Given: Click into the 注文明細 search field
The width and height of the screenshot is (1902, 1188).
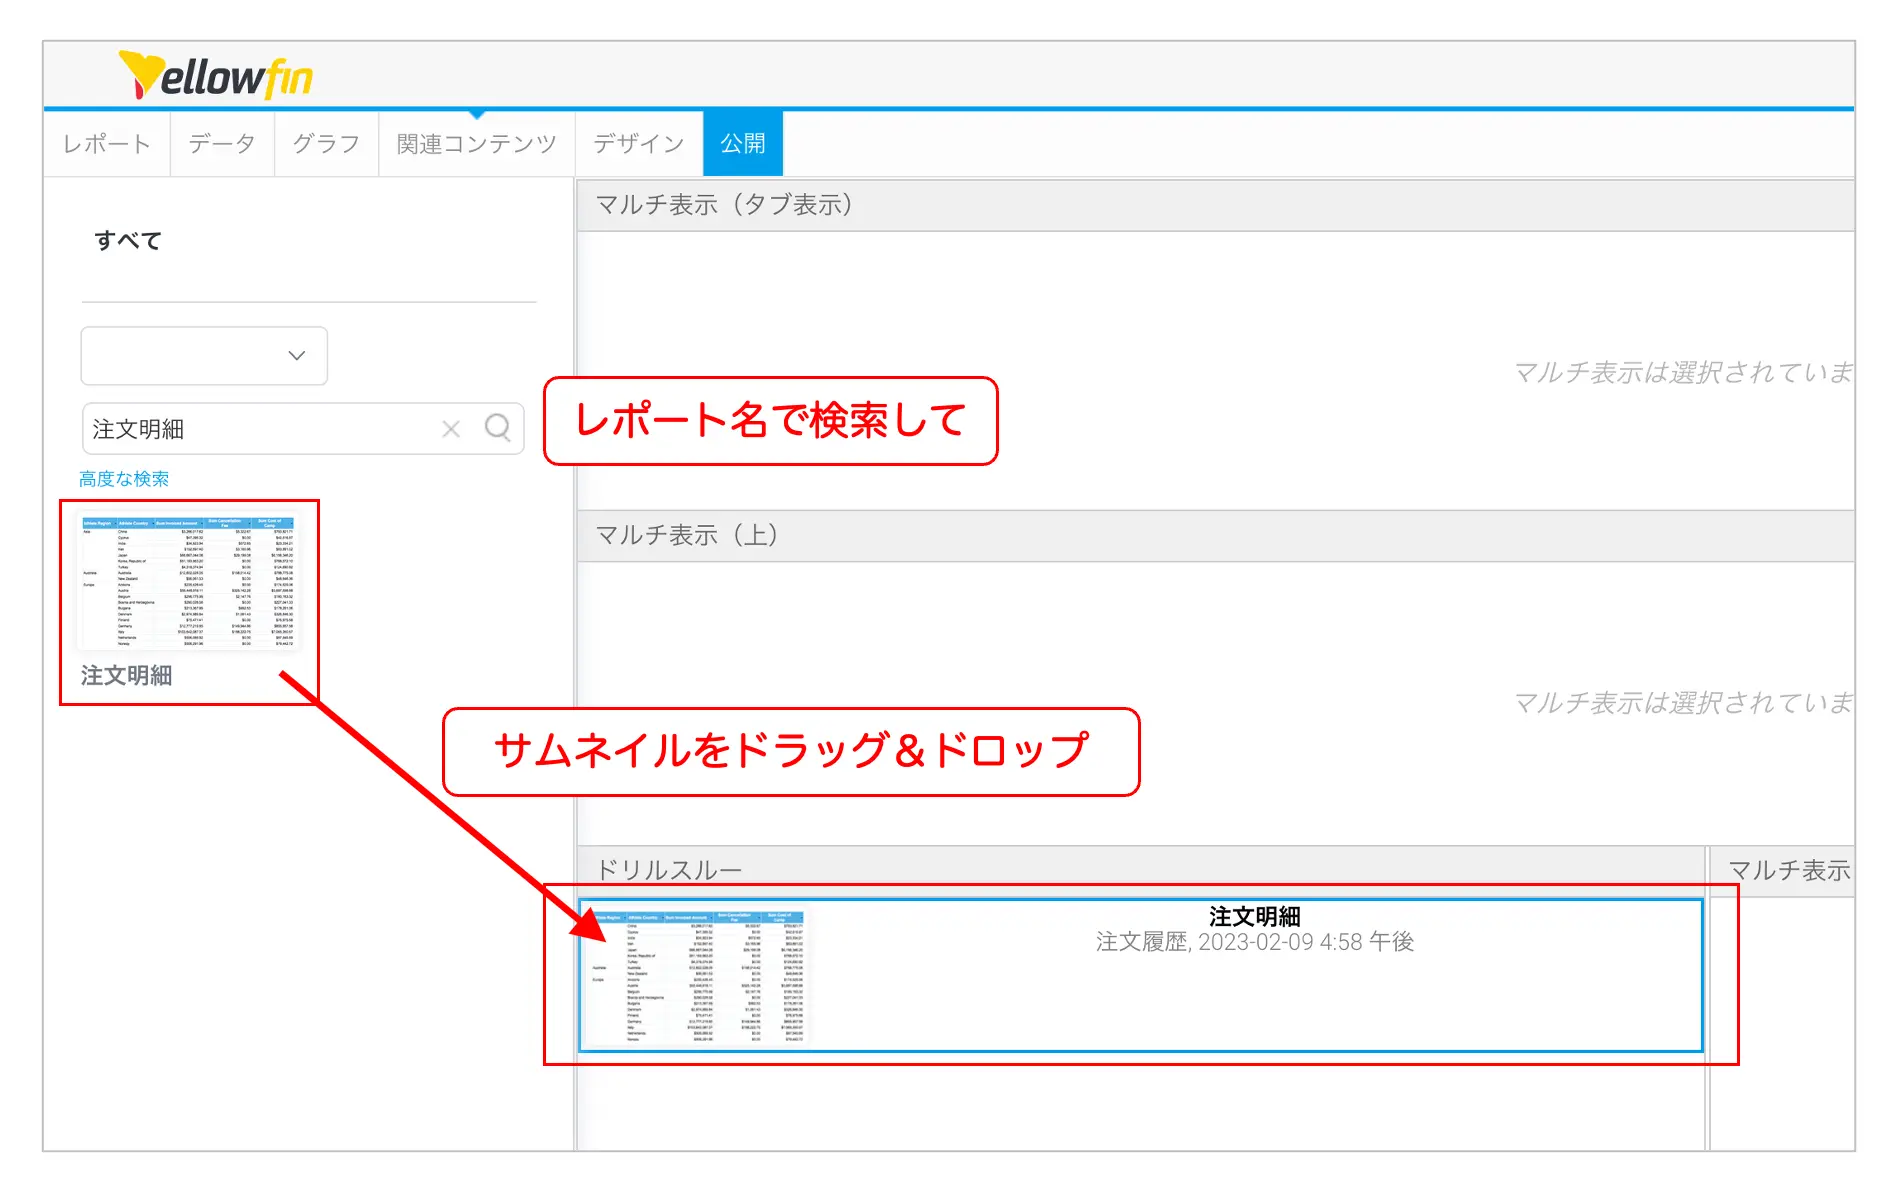Looking at the screenshot, I should (260, 429).
